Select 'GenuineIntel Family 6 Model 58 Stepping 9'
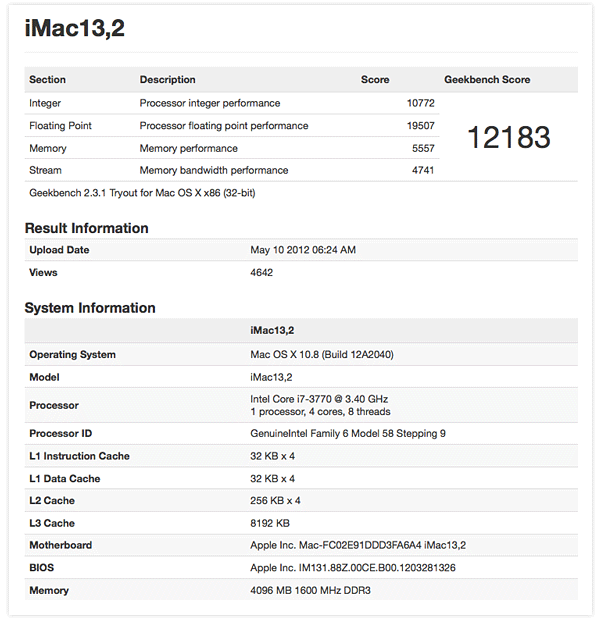This screenshot has width=596, height=622. point(348,434)
